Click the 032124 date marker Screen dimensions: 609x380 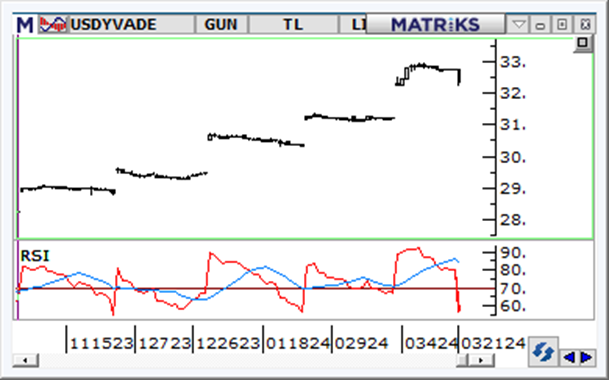[493, 343]
